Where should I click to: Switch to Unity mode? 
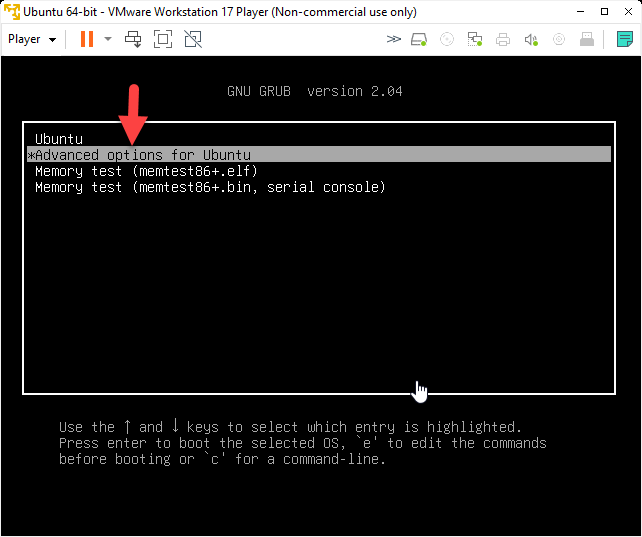pos(193,39)
